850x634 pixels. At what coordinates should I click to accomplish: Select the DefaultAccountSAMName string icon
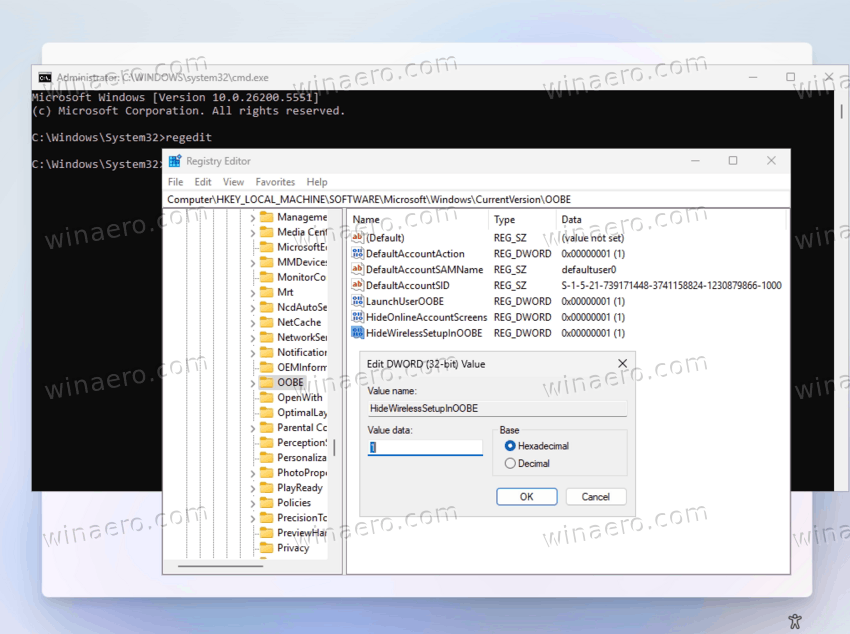(357, 269)
